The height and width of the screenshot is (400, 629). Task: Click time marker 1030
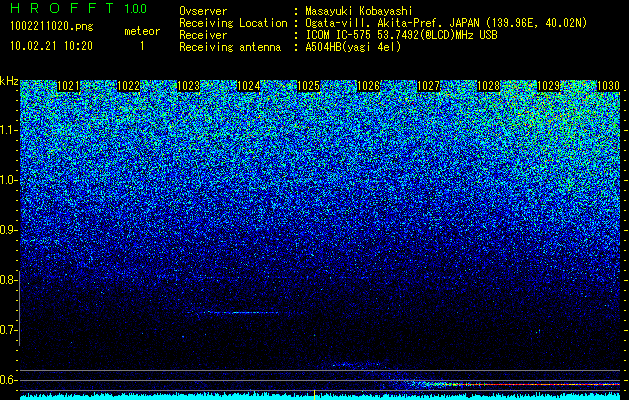point(608,86)
